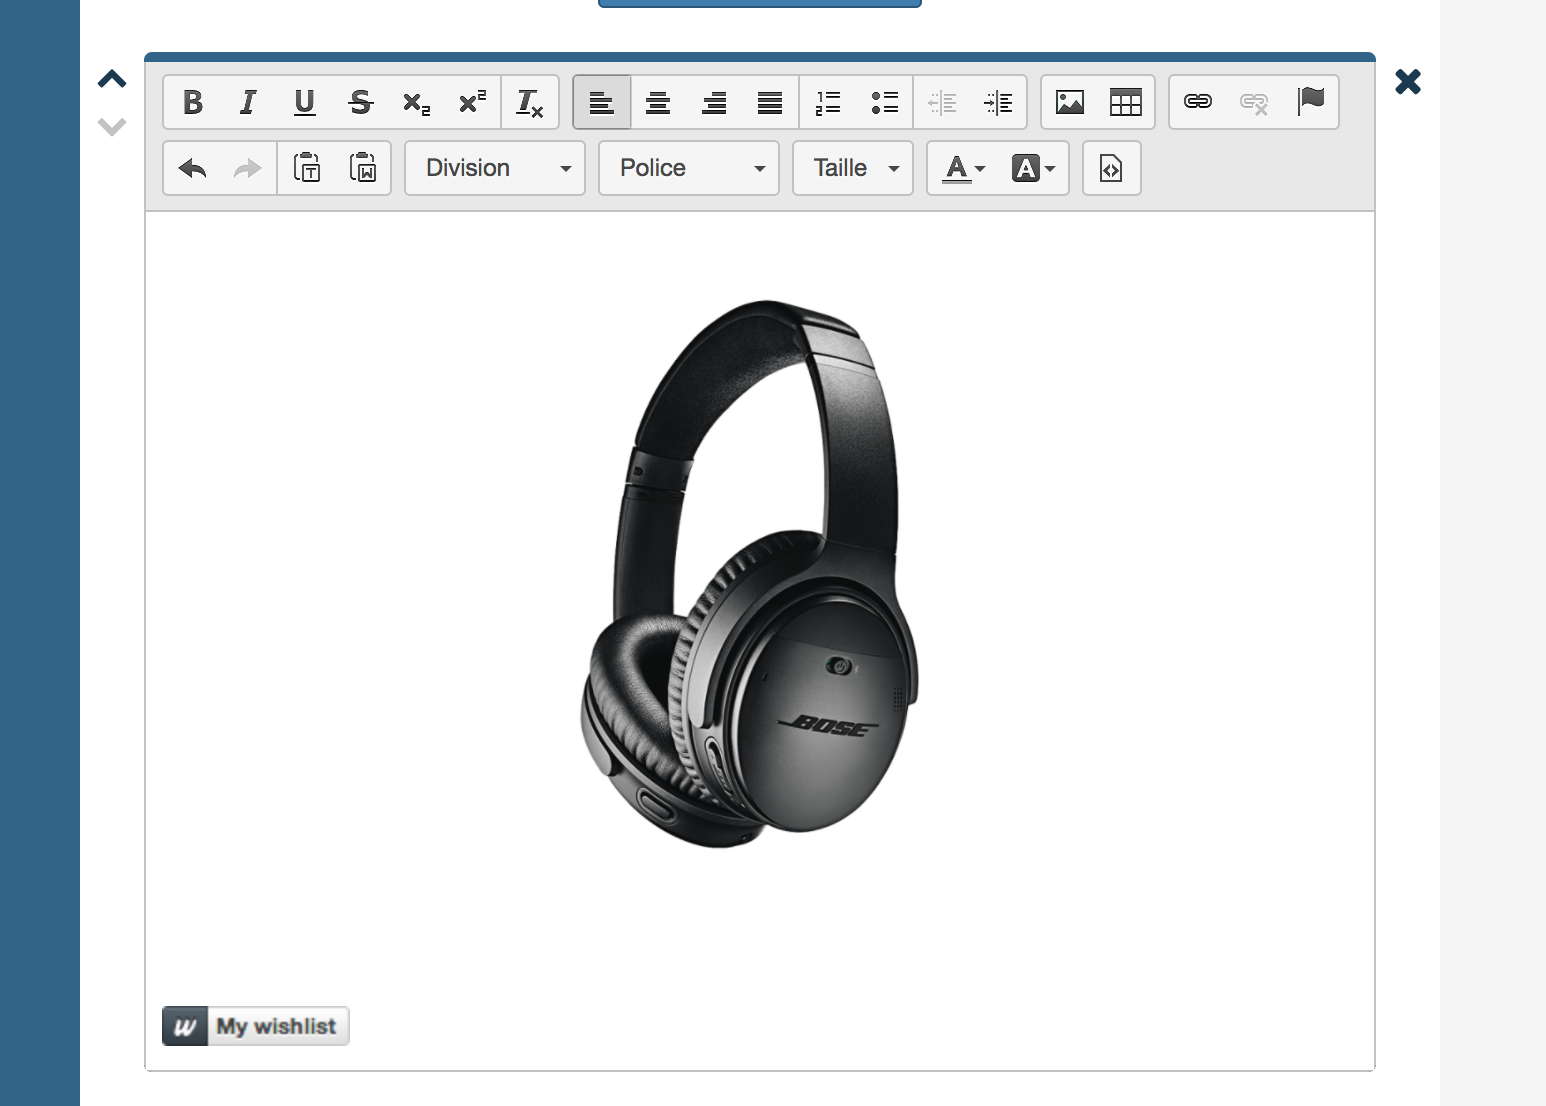
Task: Delete this editor block
Action: pyautogui.click(x=1408, y=81)
